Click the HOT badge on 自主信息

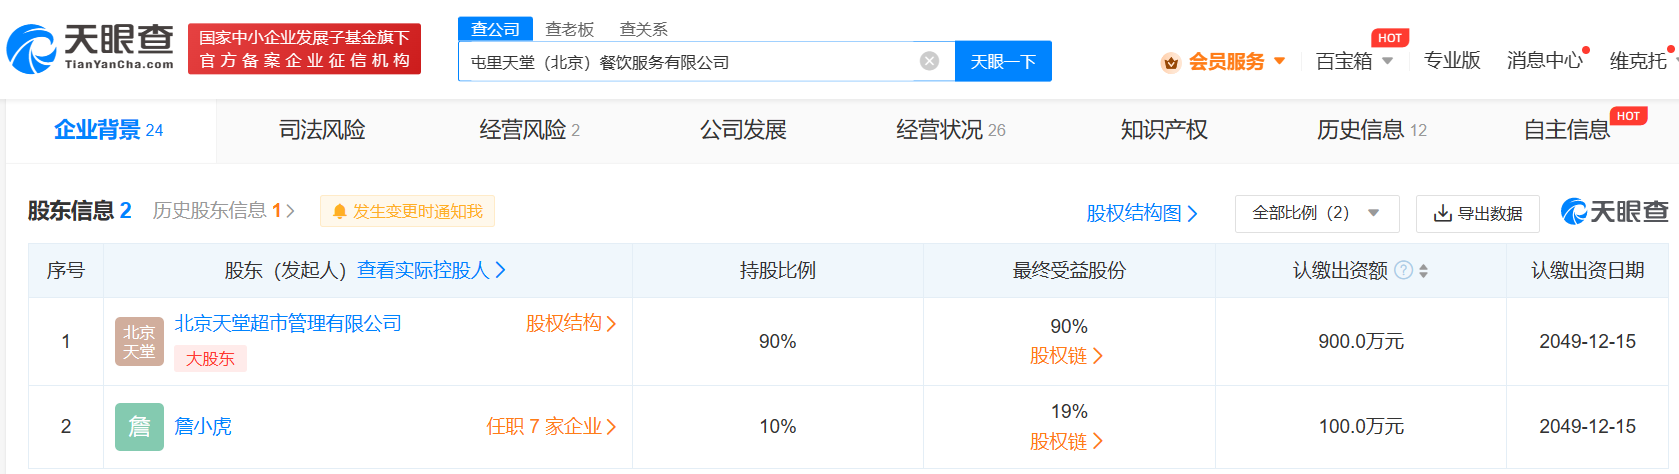point(1628,116)
